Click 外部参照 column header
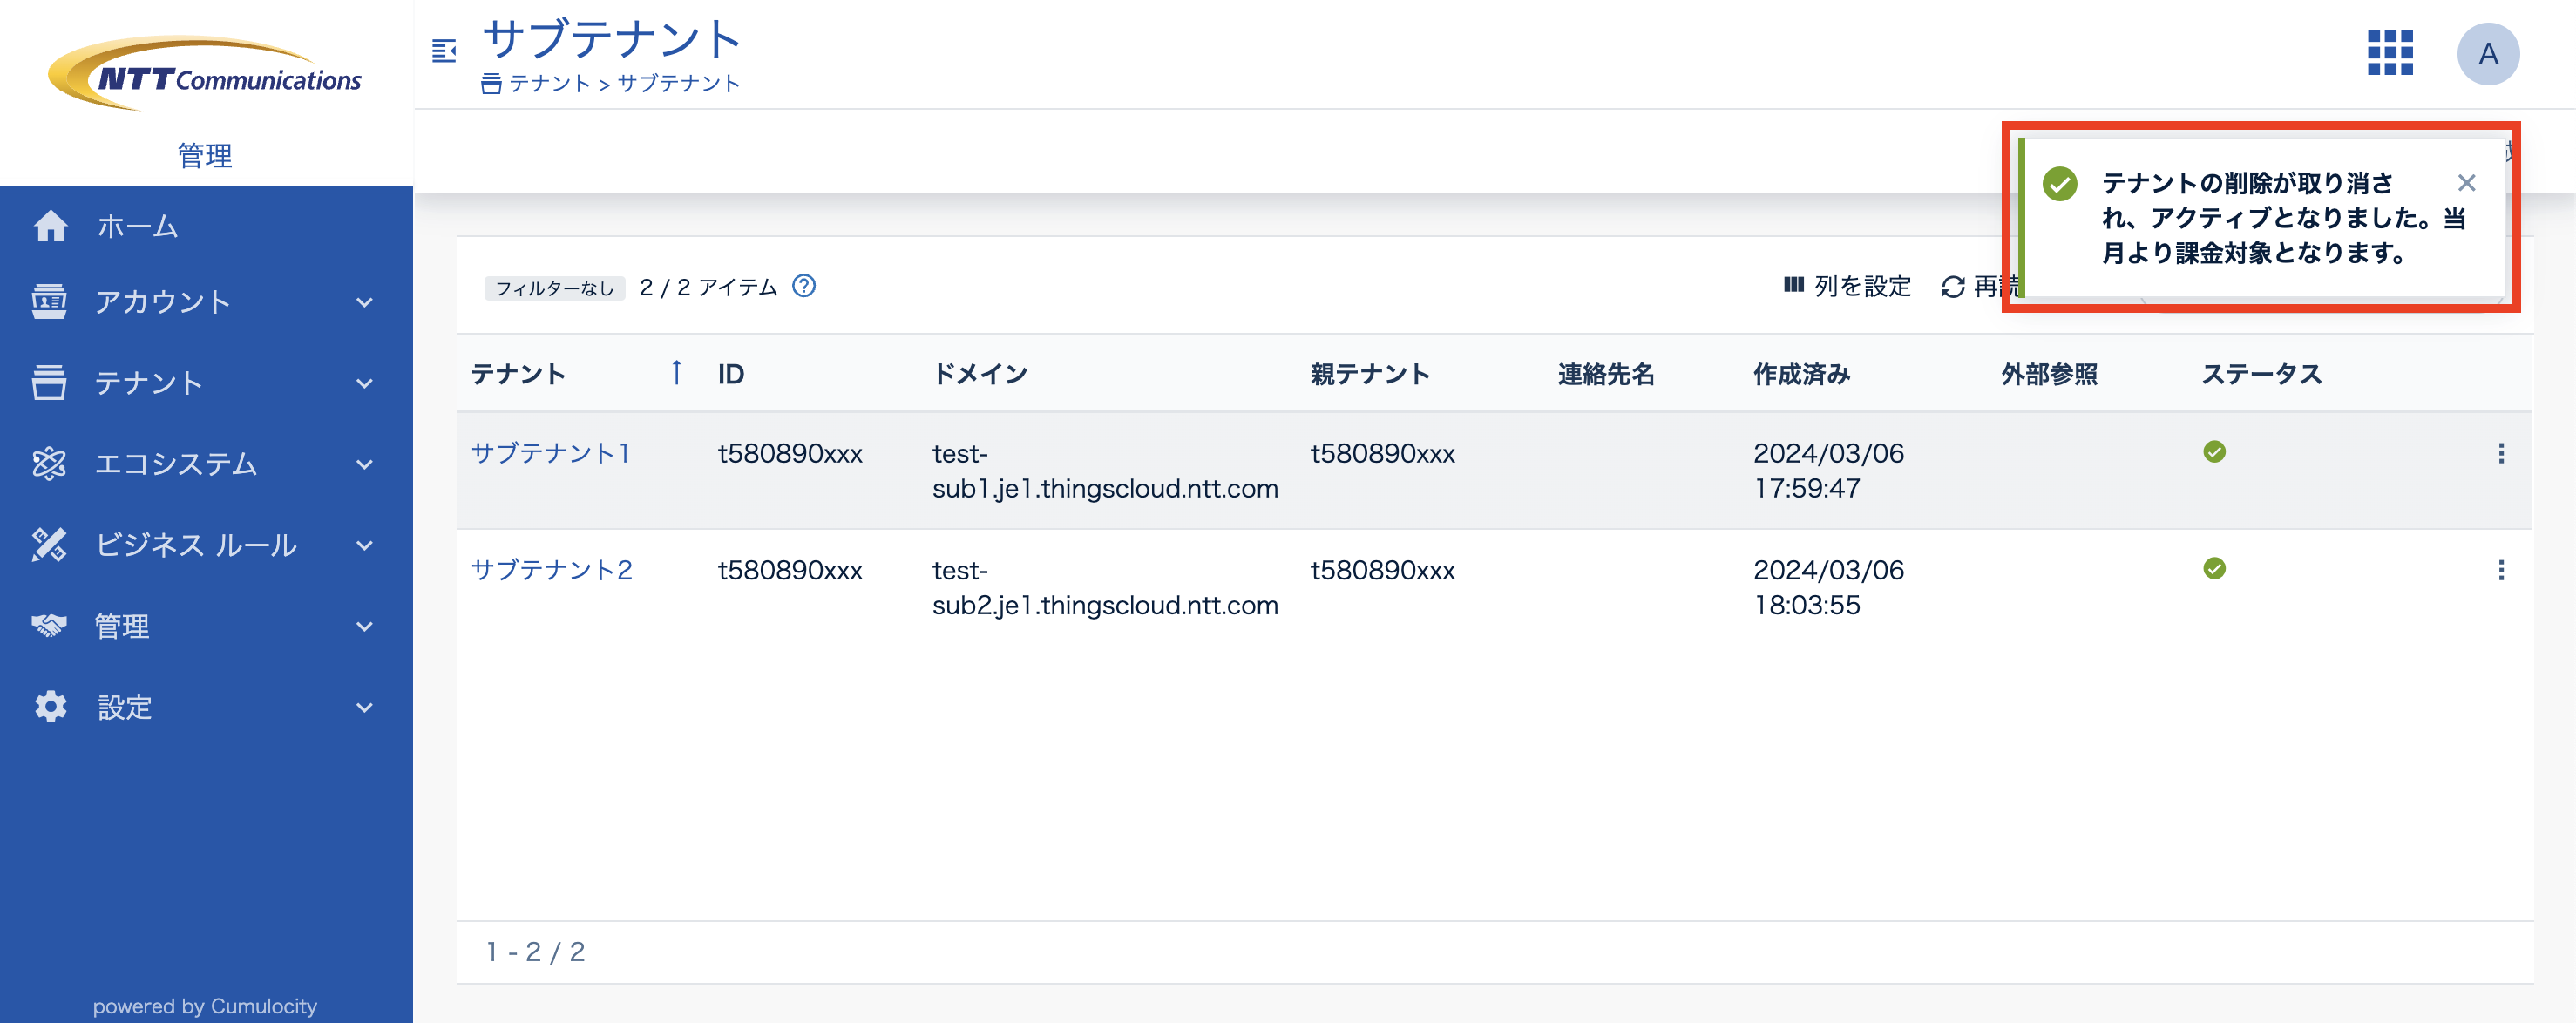This screenshot has width=2576, height=1023. 2049,374
